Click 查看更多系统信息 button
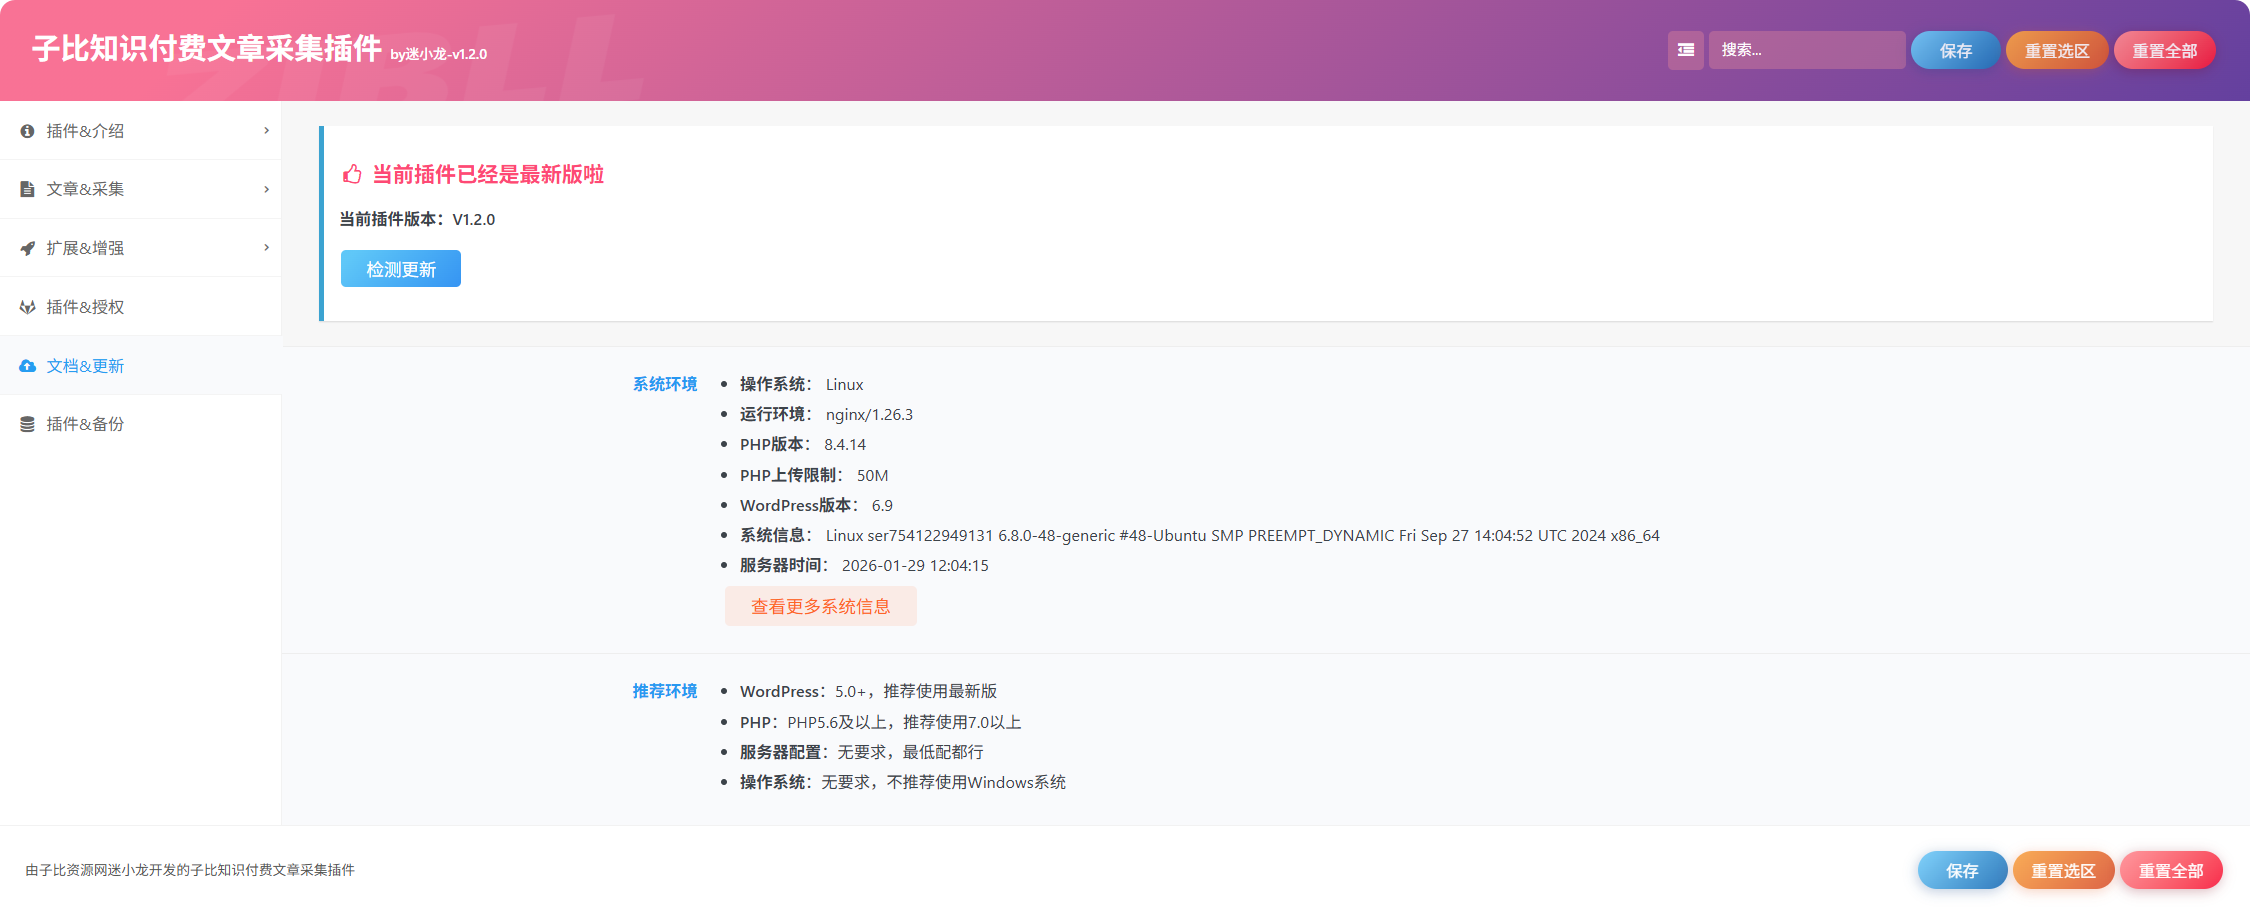This screenshot has width=2250, height=914. pos(820,606)
